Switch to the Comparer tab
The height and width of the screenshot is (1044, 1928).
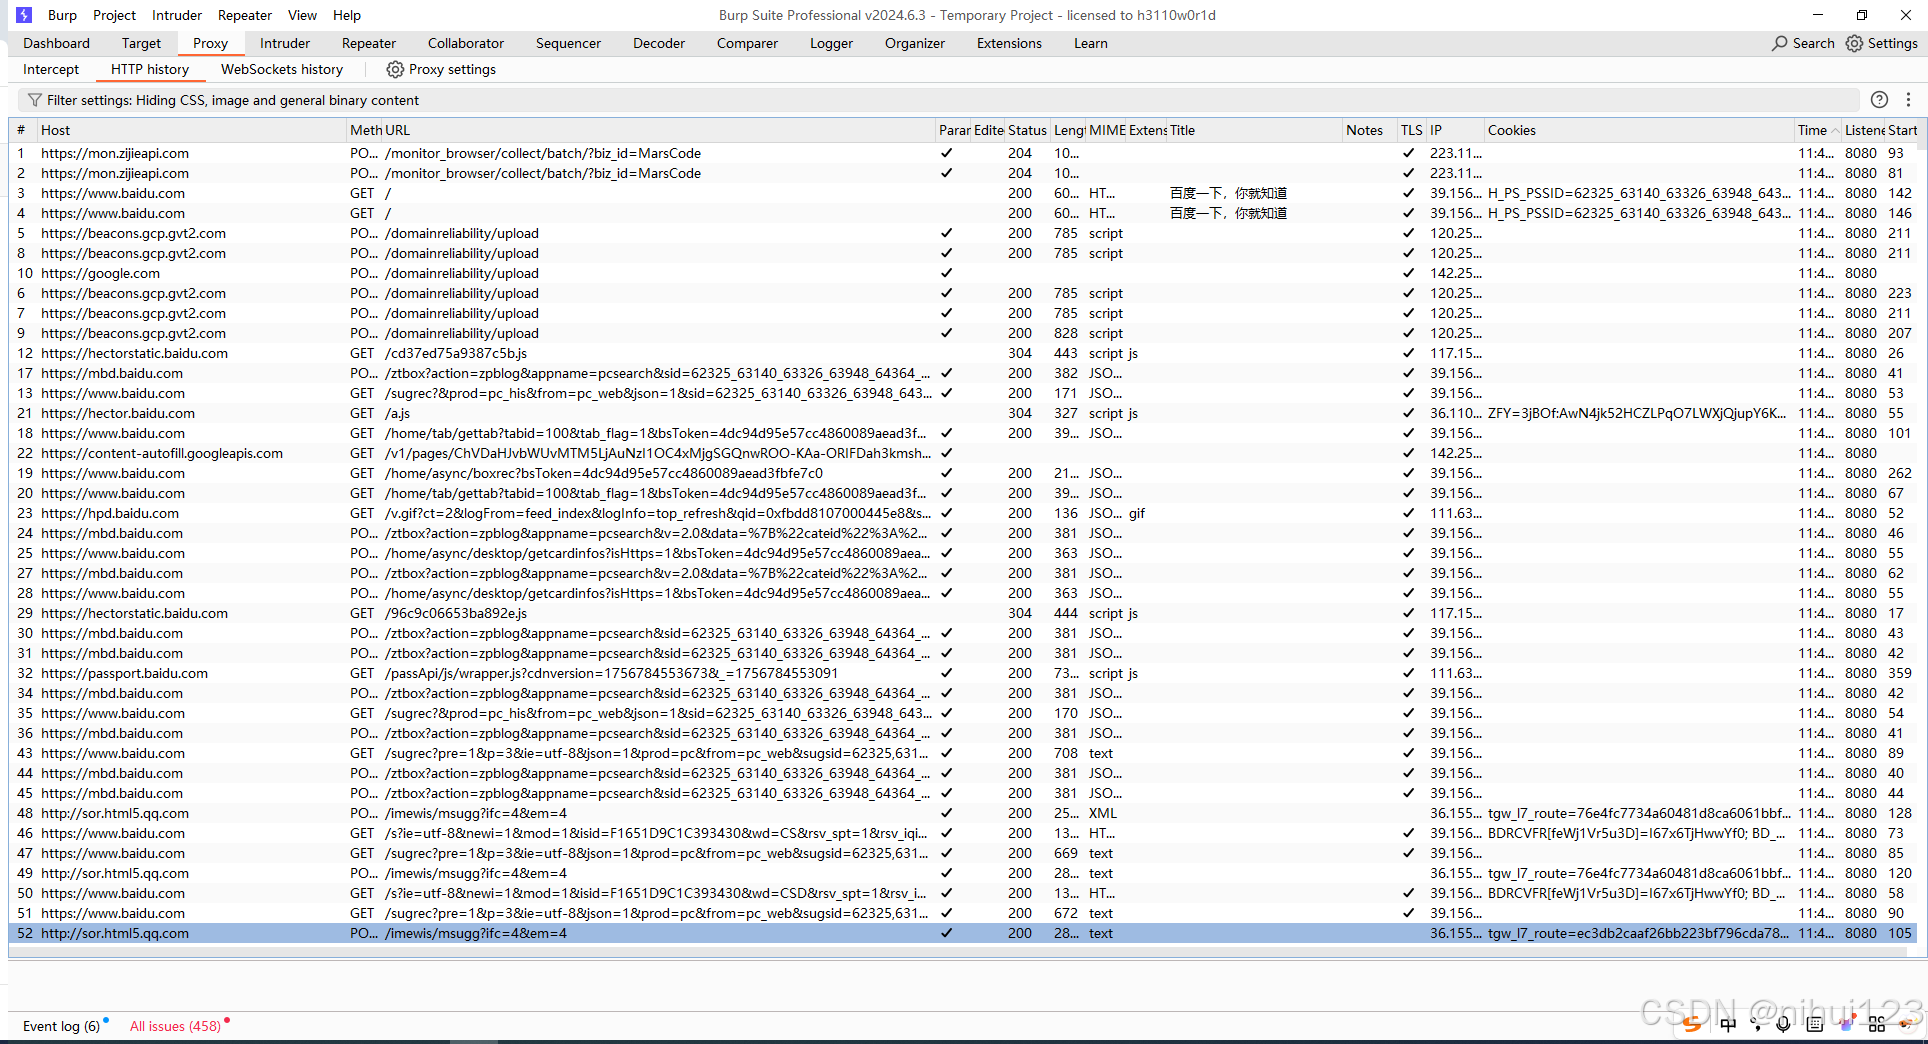pyautogui.click(x=747, y=43)
